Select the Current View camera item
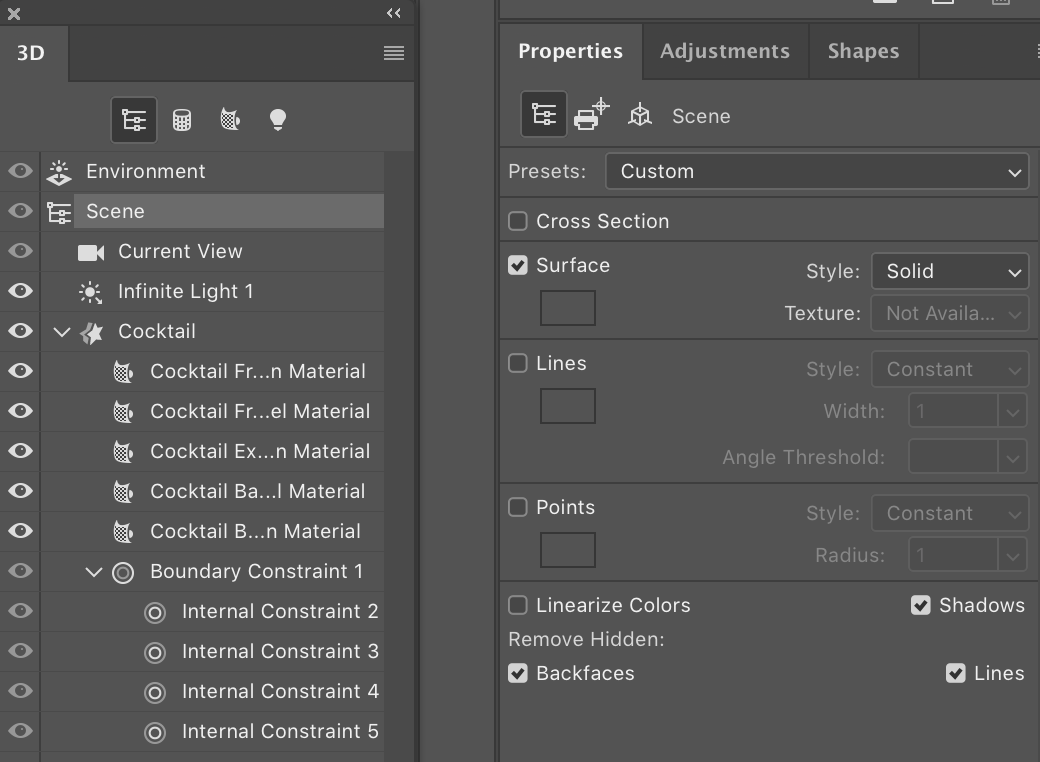The image size is (1040, 762). pos(180,251)
